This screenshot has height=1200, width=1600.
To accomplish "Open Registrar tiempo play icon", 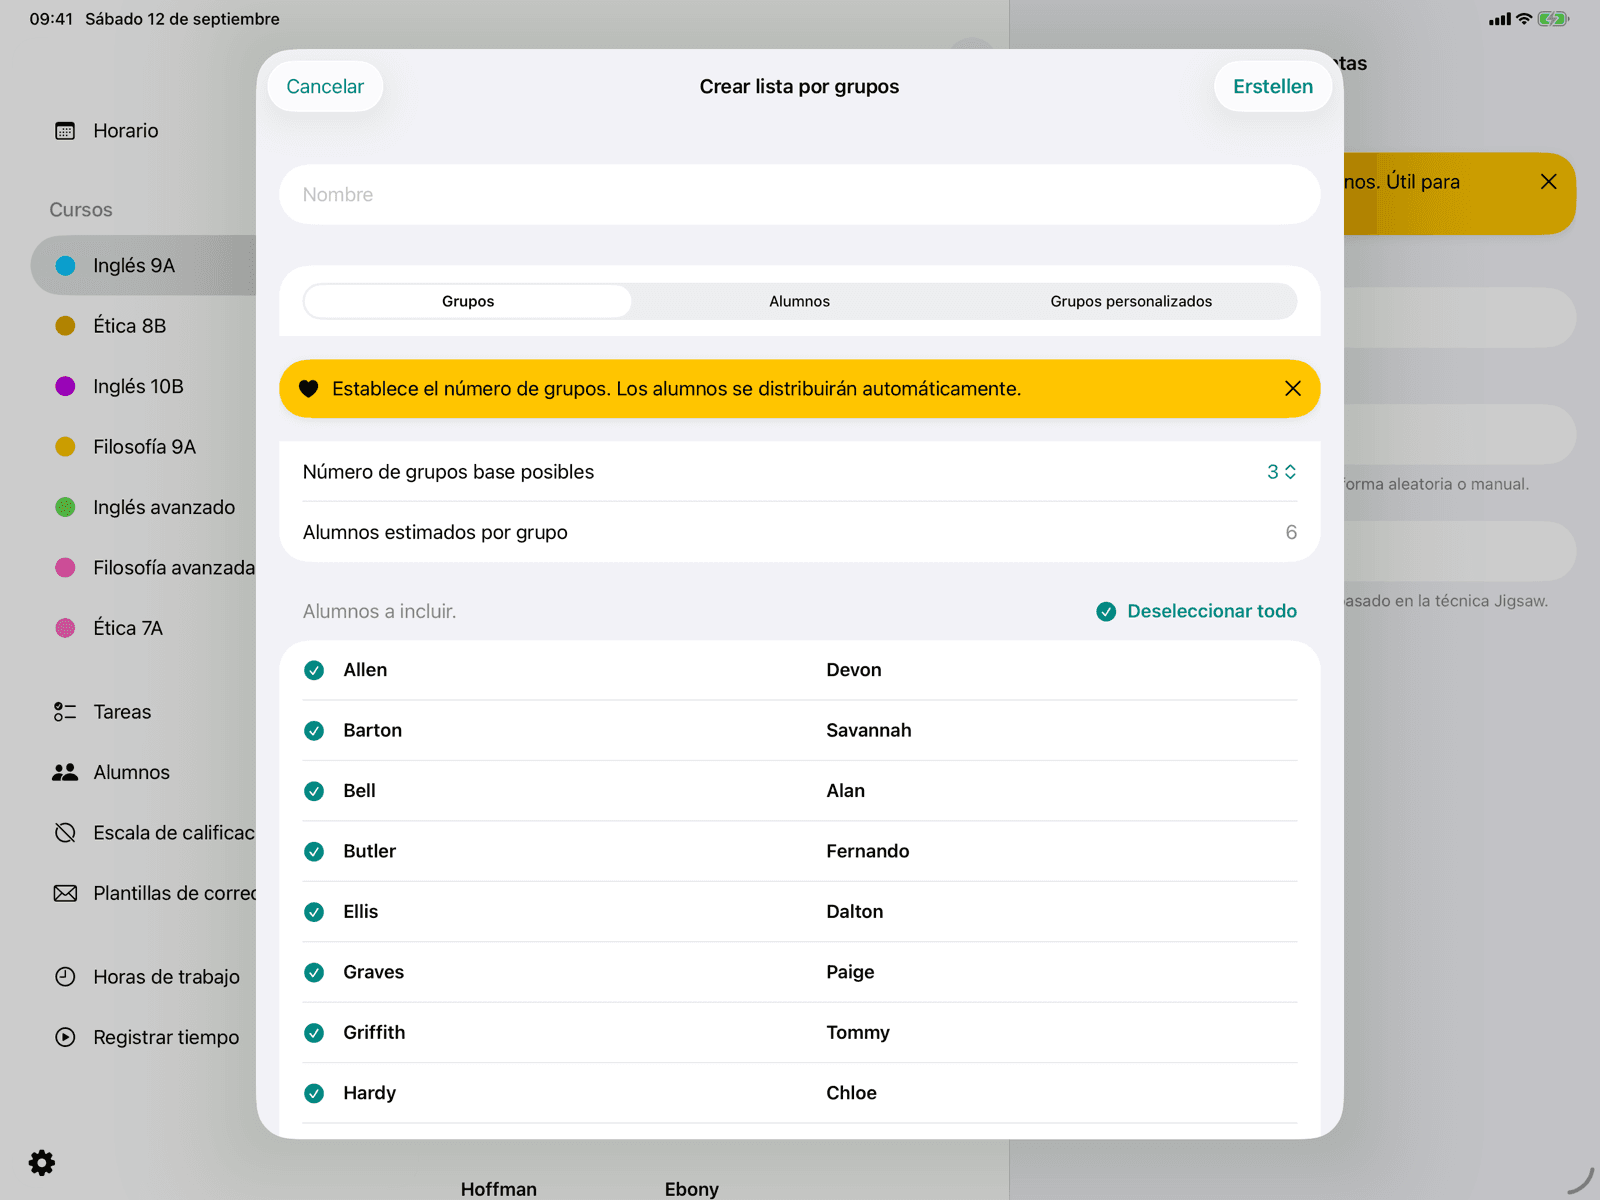I will (65, 1037).
